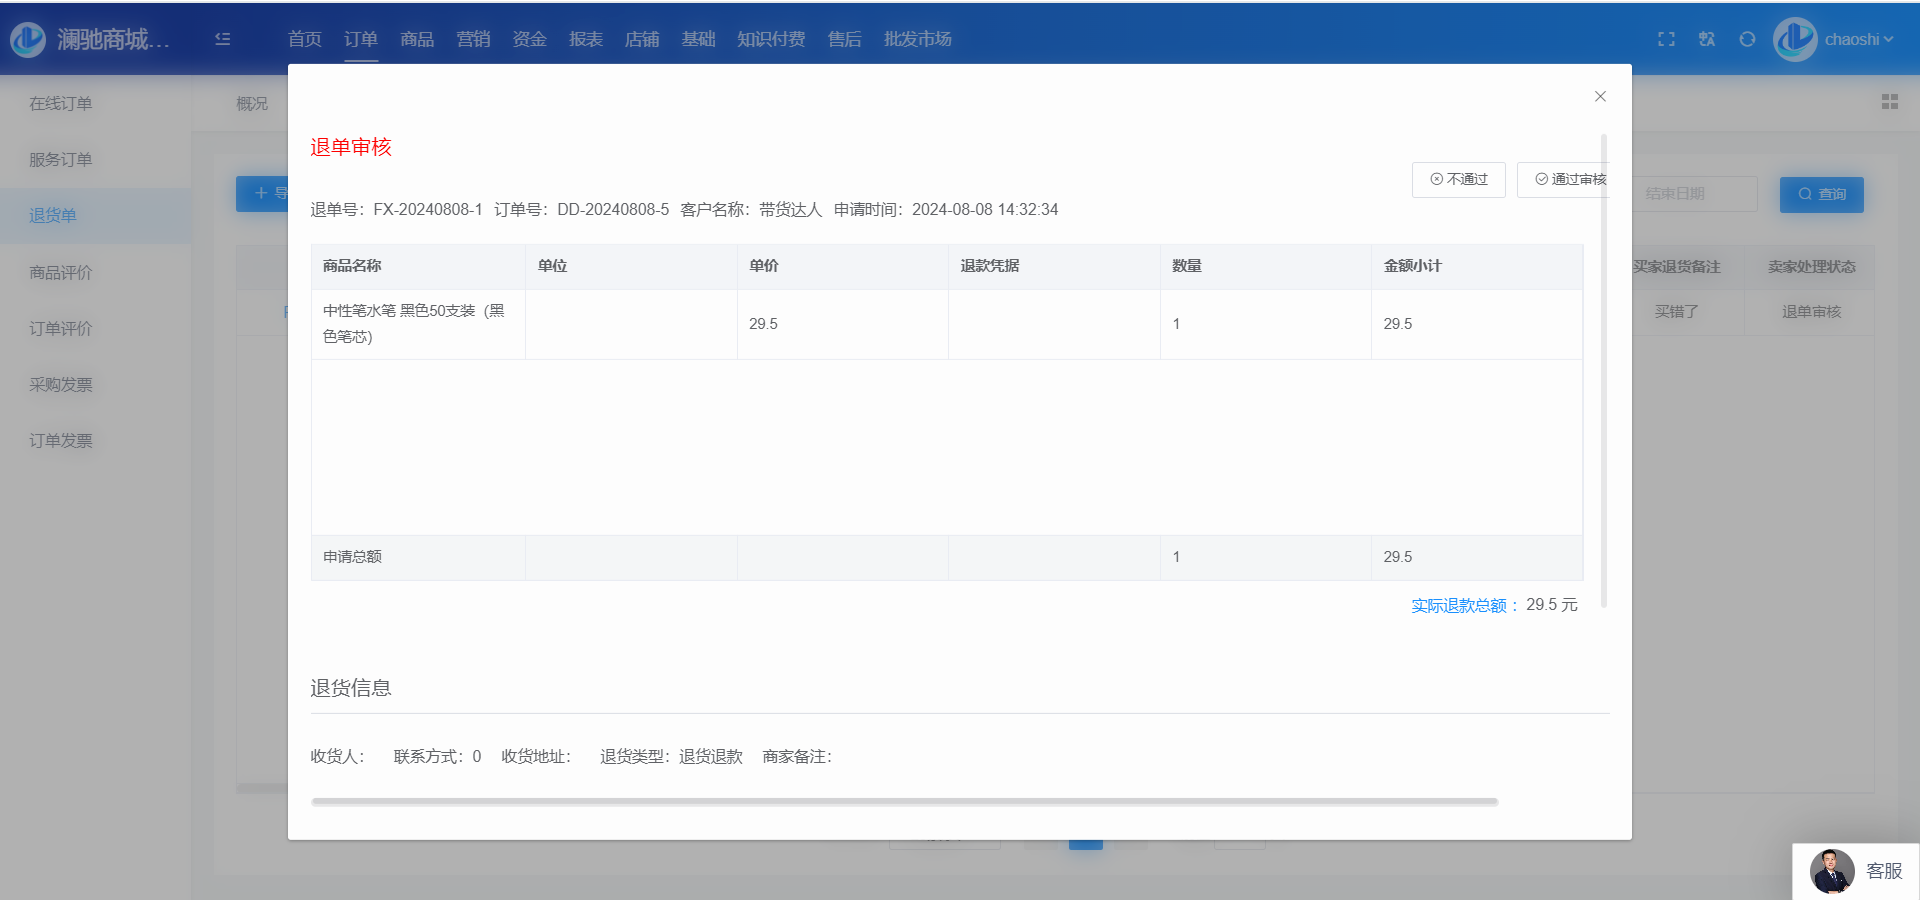Click the language translate icon

1707,39
